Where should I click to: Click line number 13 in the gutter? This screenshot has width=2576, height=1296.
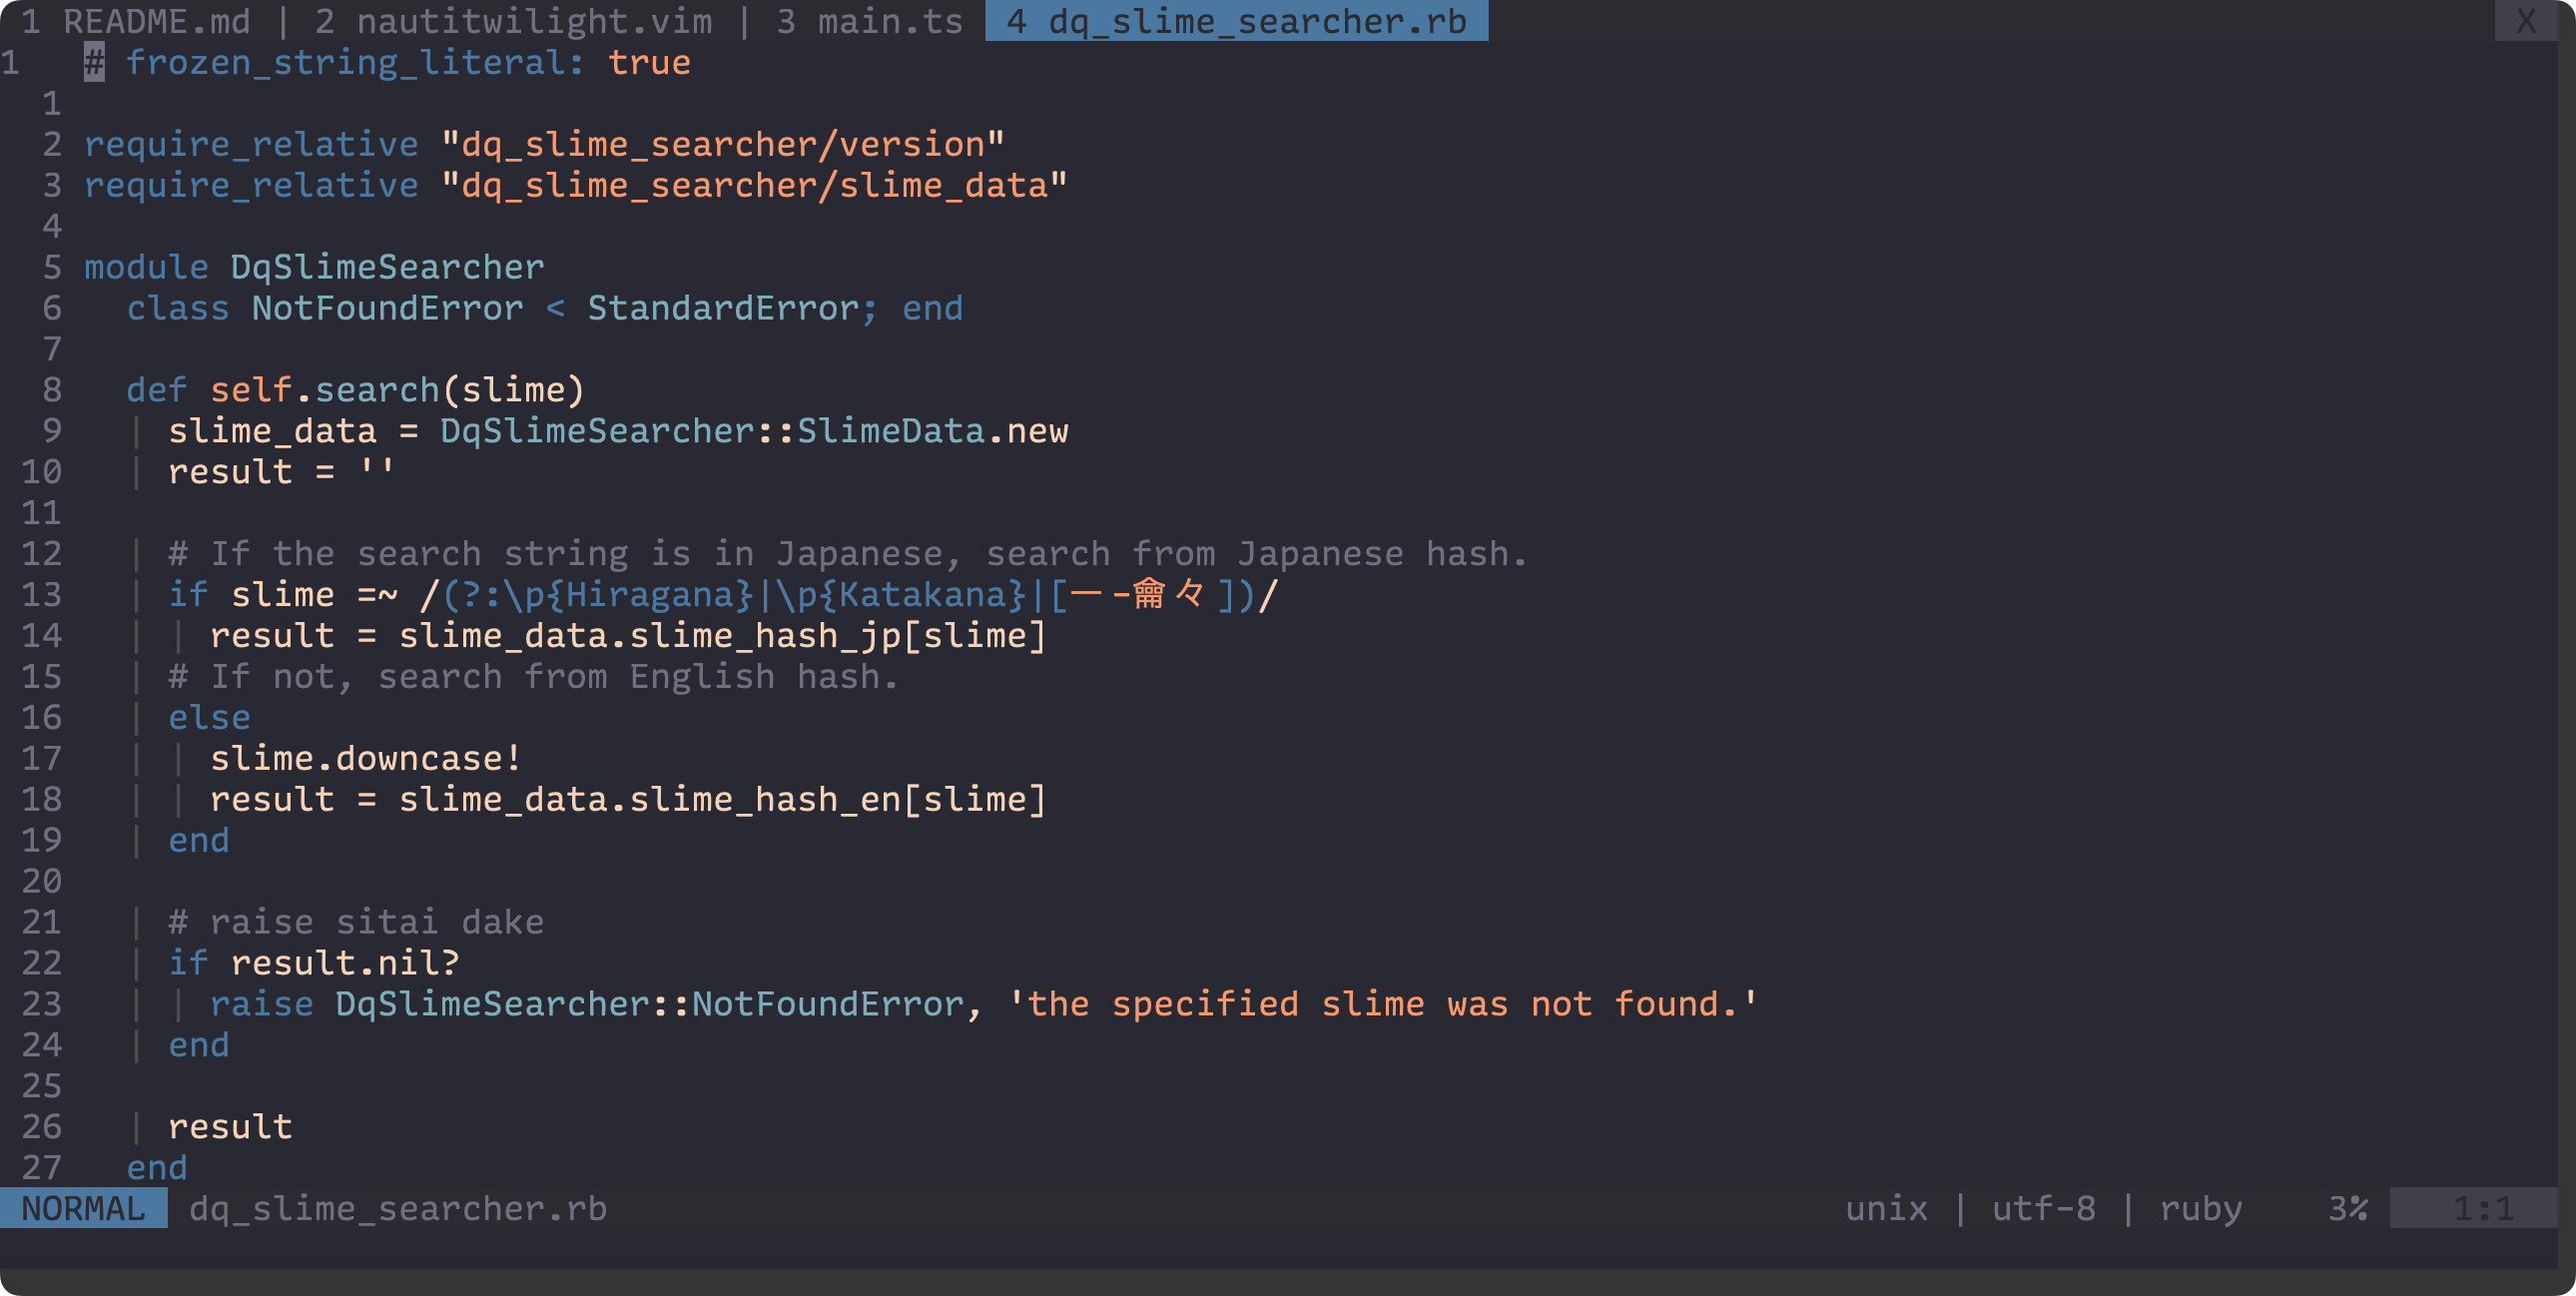click(x=41, y=594)
